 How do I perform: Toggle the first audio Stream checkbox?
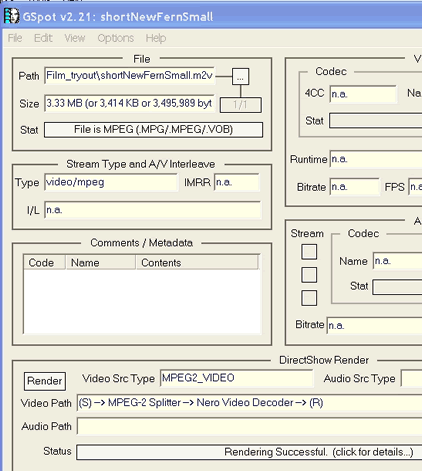coord(309,251)
